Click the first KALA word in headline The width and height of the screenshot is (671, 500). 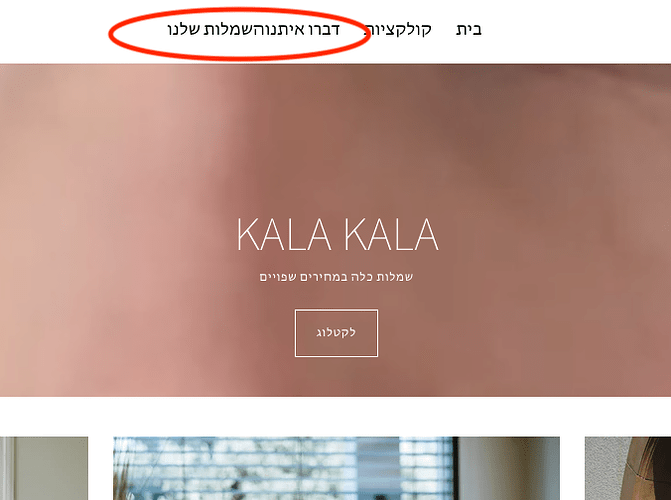click(x=284, y=235)
